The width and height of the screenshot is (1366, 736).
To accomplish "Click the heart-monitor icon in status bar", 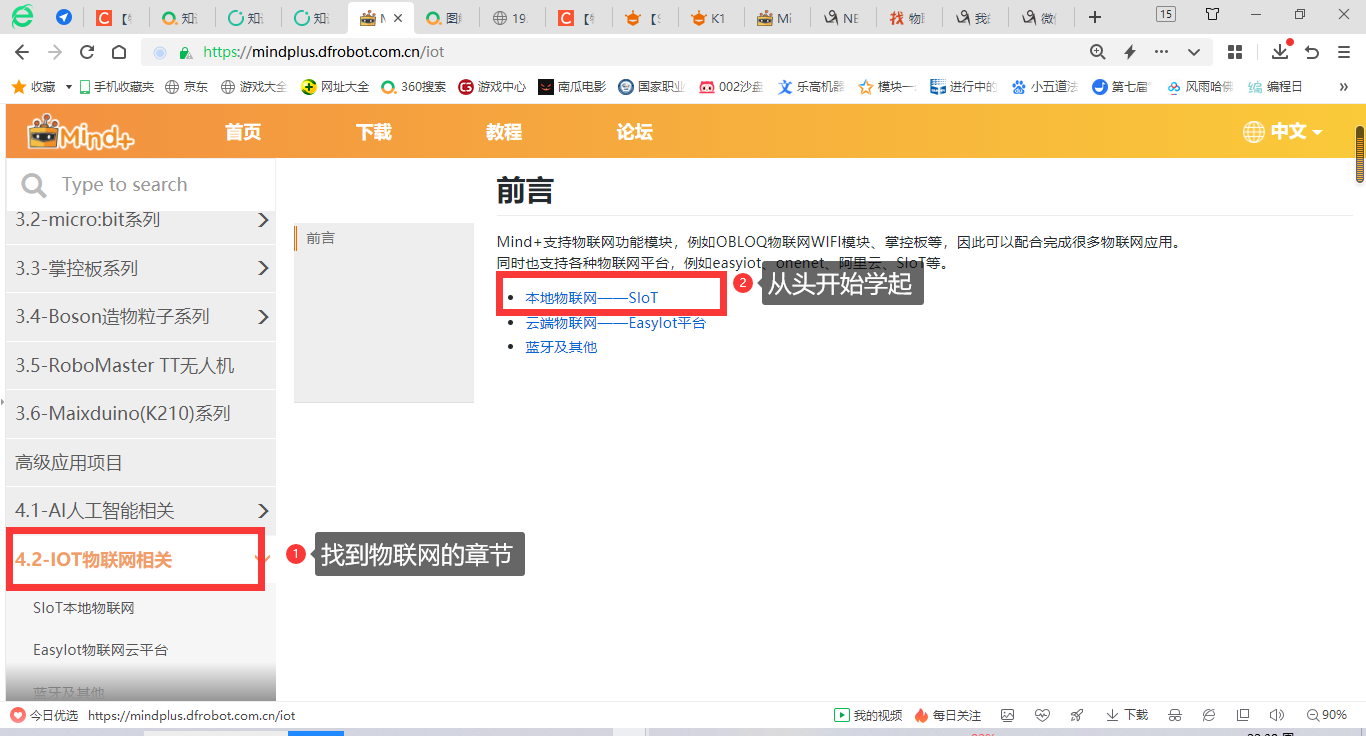I will coord(1042,715).
